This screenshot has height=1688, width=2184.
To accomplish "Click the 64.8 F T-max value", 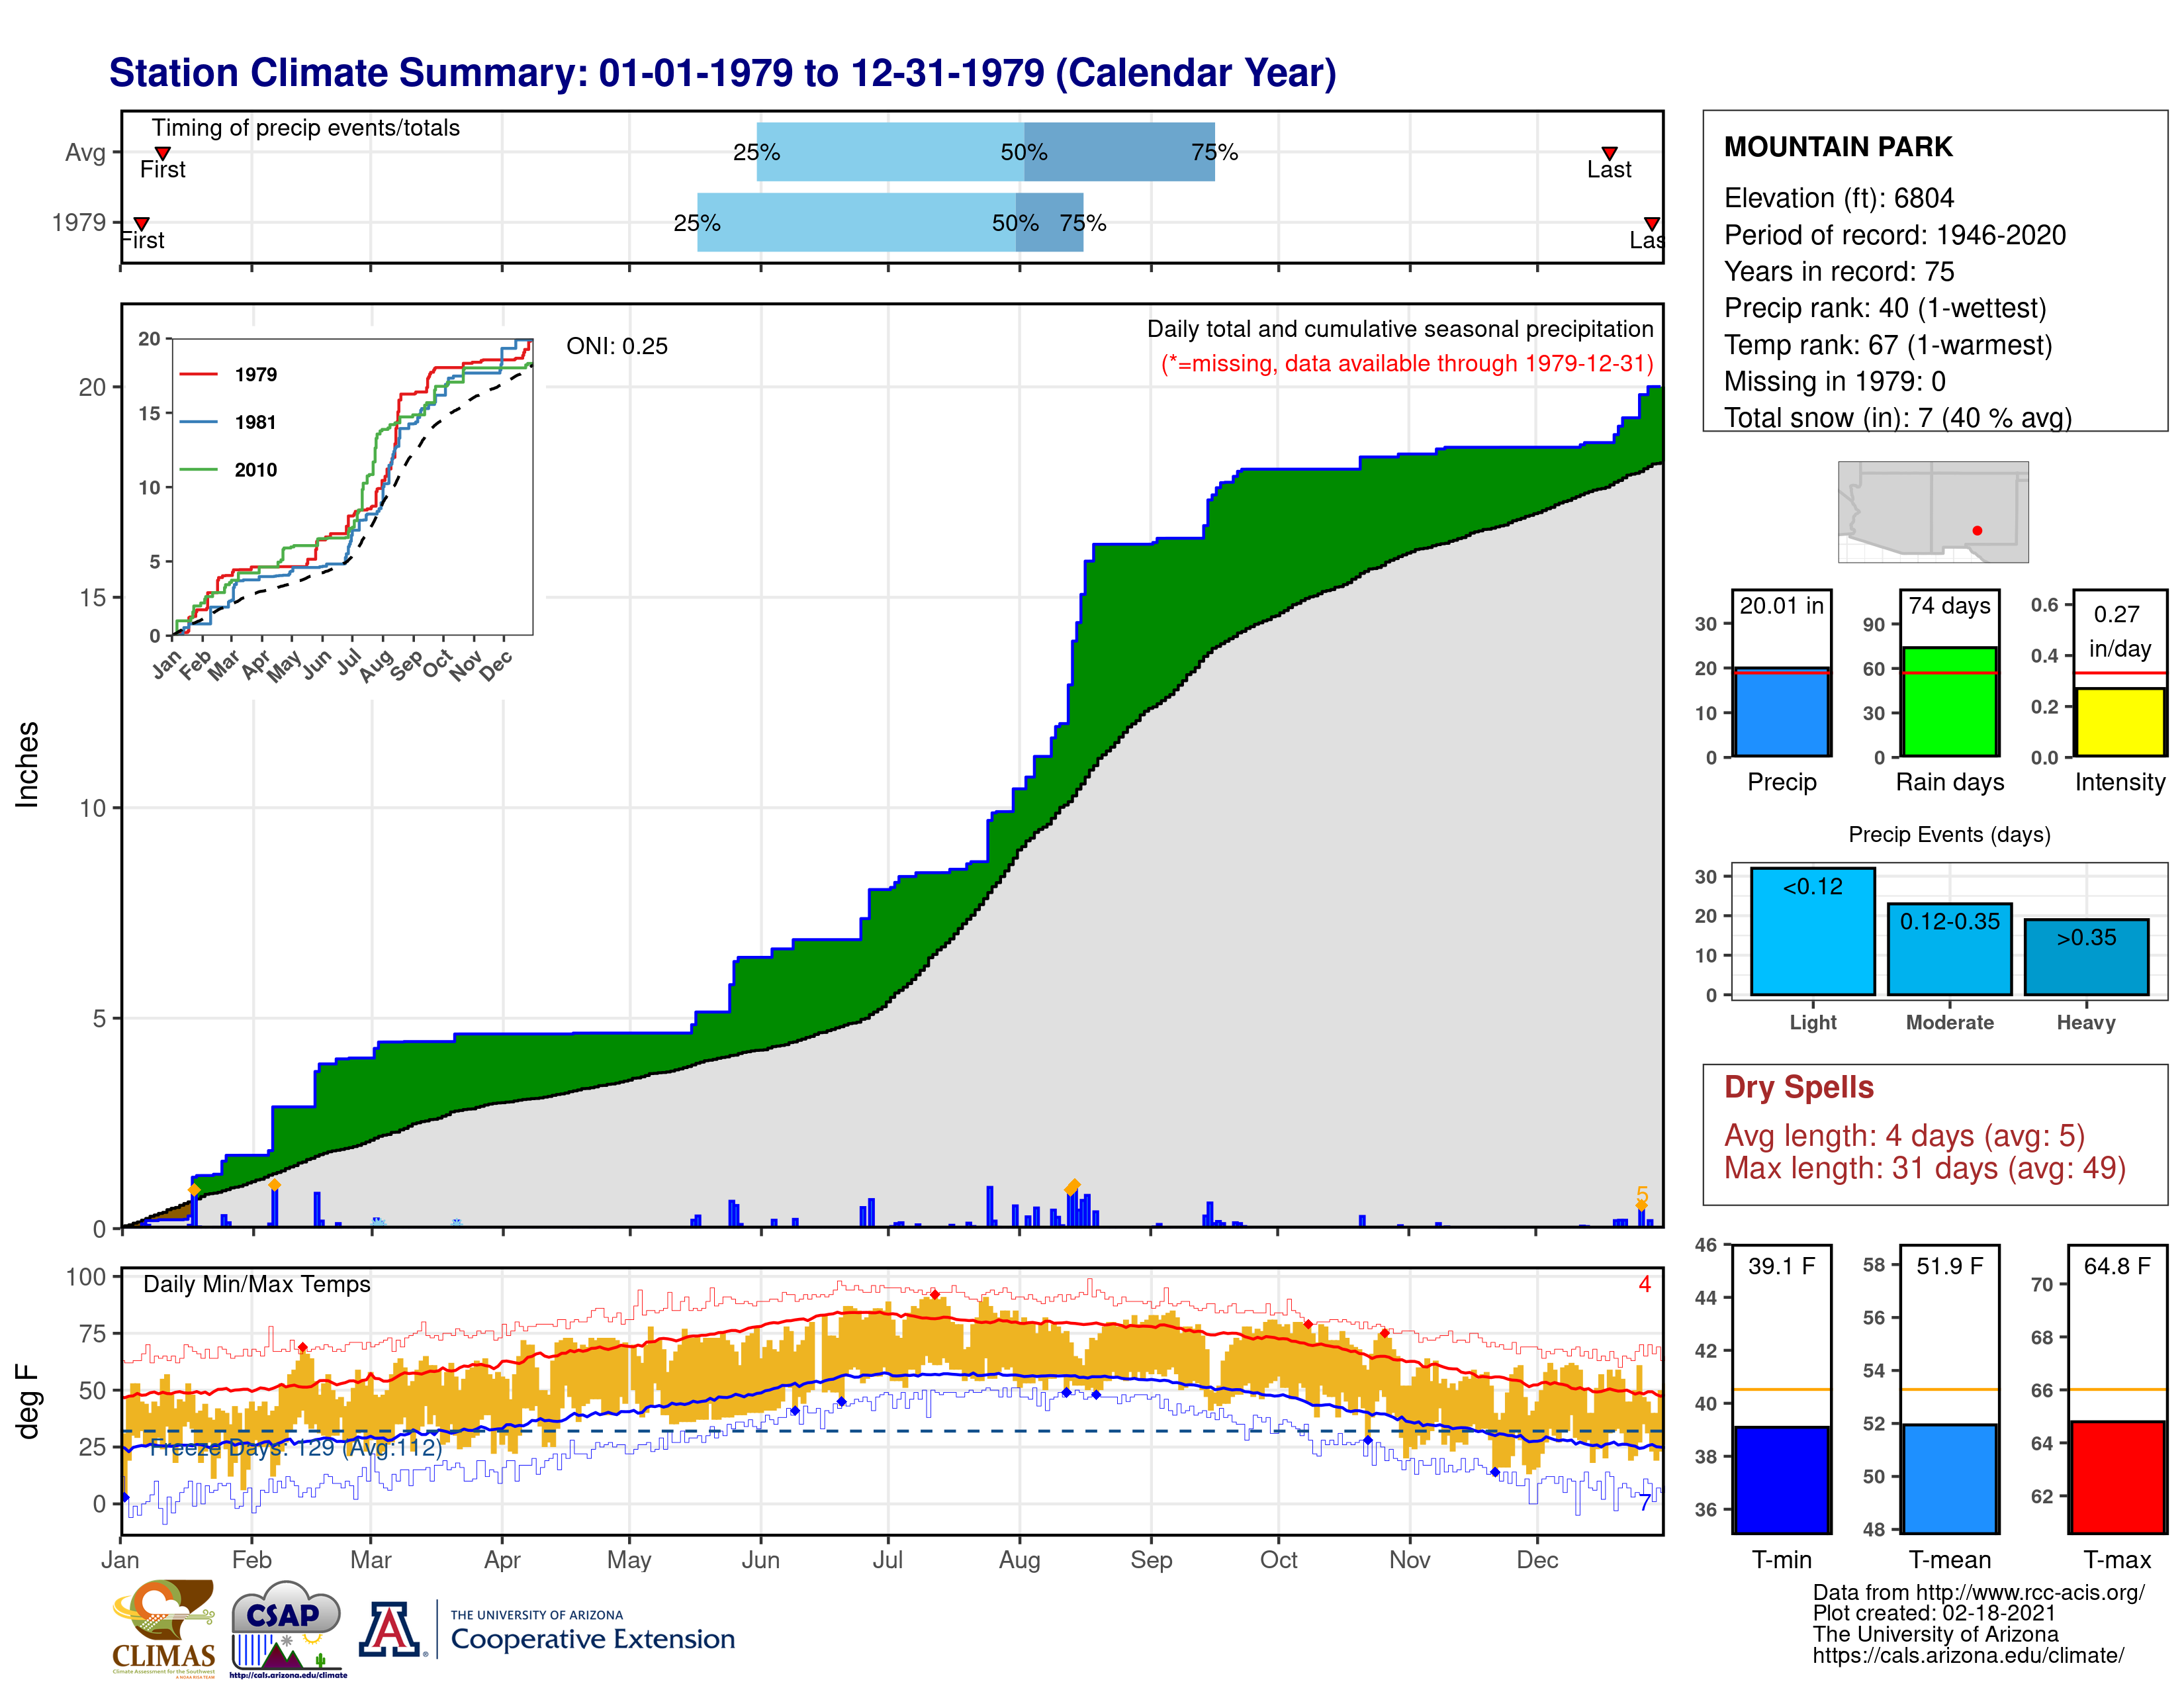I will point(2118,1266).
